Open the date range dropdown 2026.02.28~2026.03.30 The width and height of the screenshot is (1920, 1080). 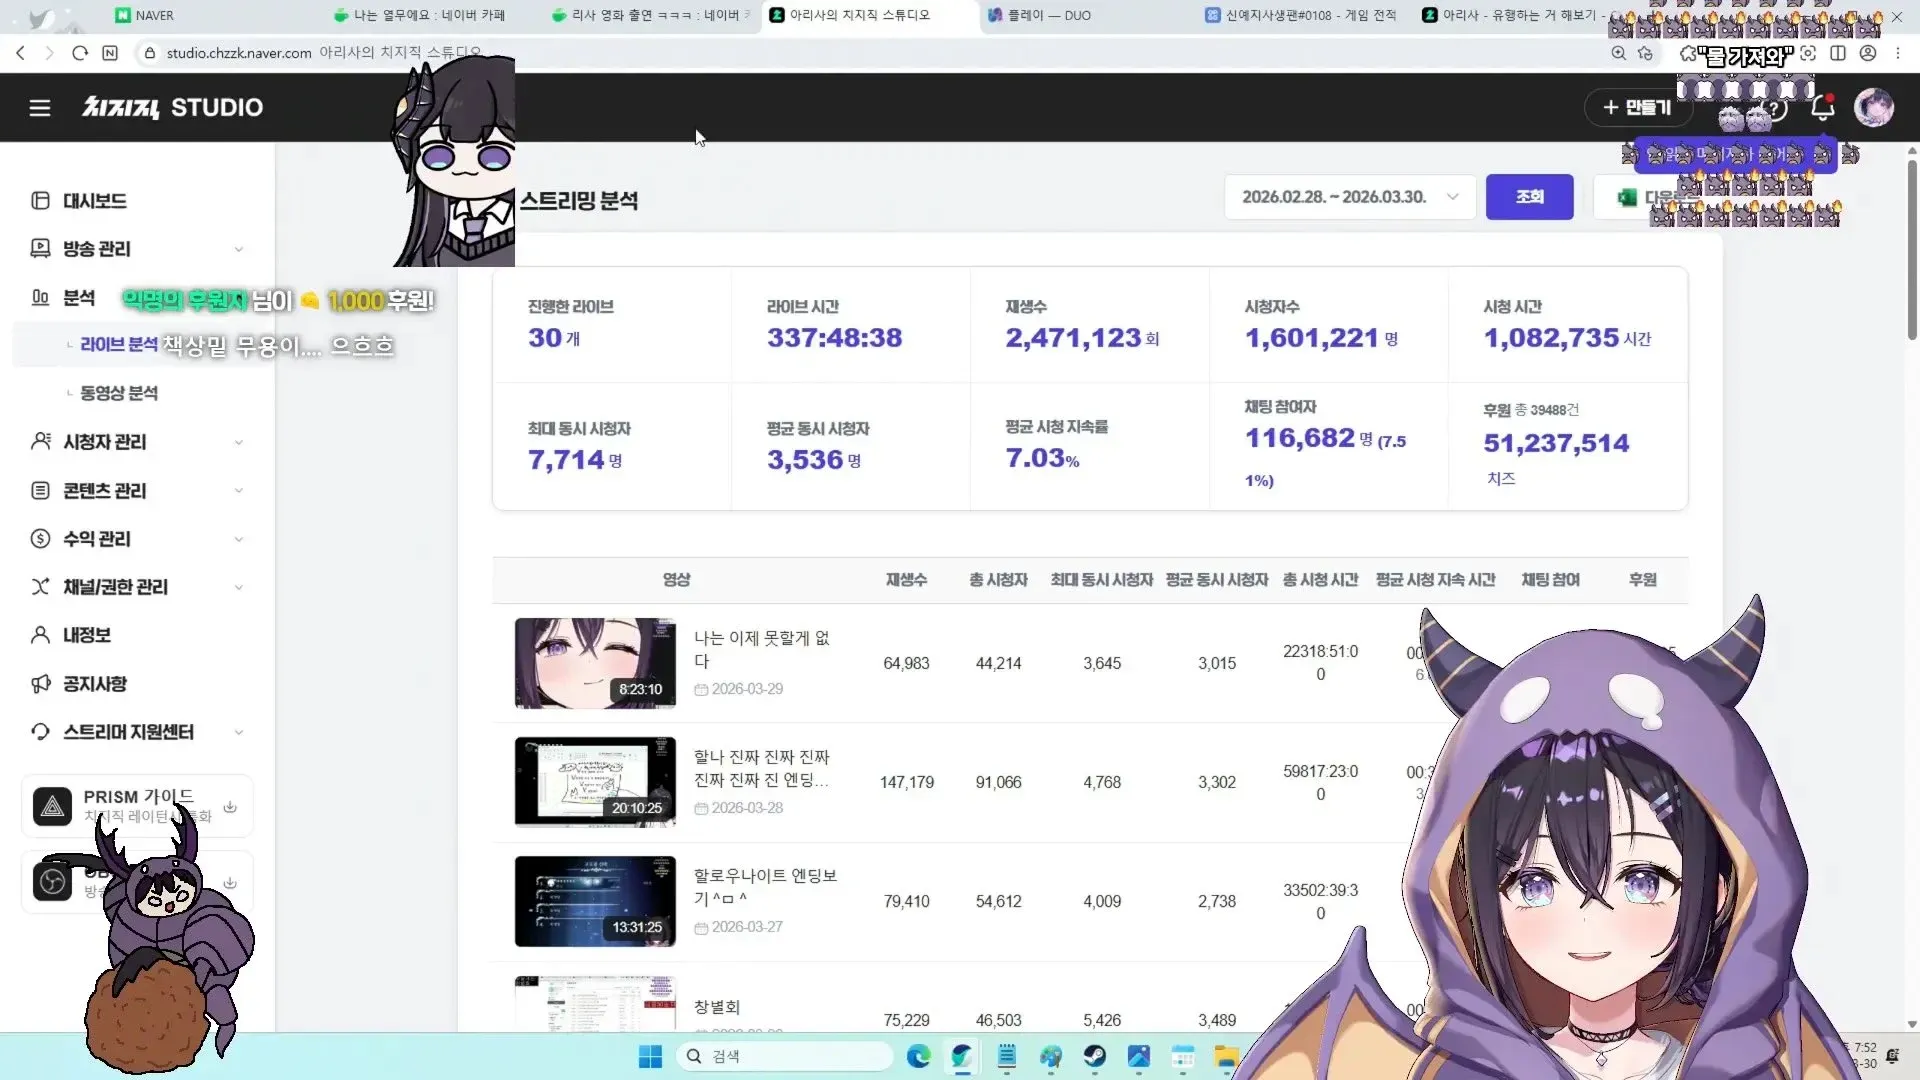tap(1349, 197)
